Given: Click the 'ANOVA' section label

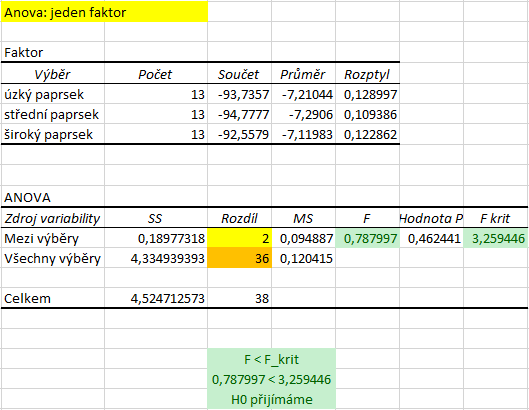Looking at the screenshot, I should pyautogui.click(x=53, y=197).
